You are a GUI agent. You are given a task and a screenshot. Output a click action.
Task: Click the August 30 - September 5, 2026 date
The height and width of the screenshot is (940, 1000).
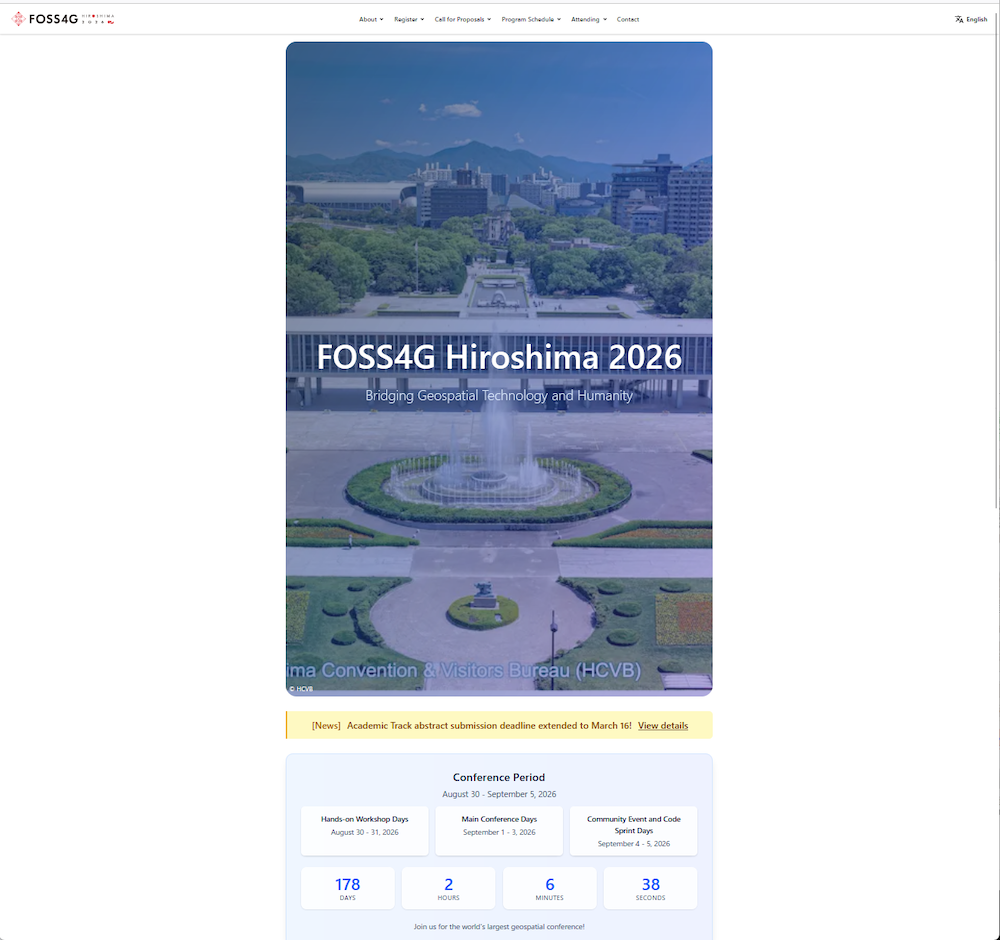(x=499, y=795)
